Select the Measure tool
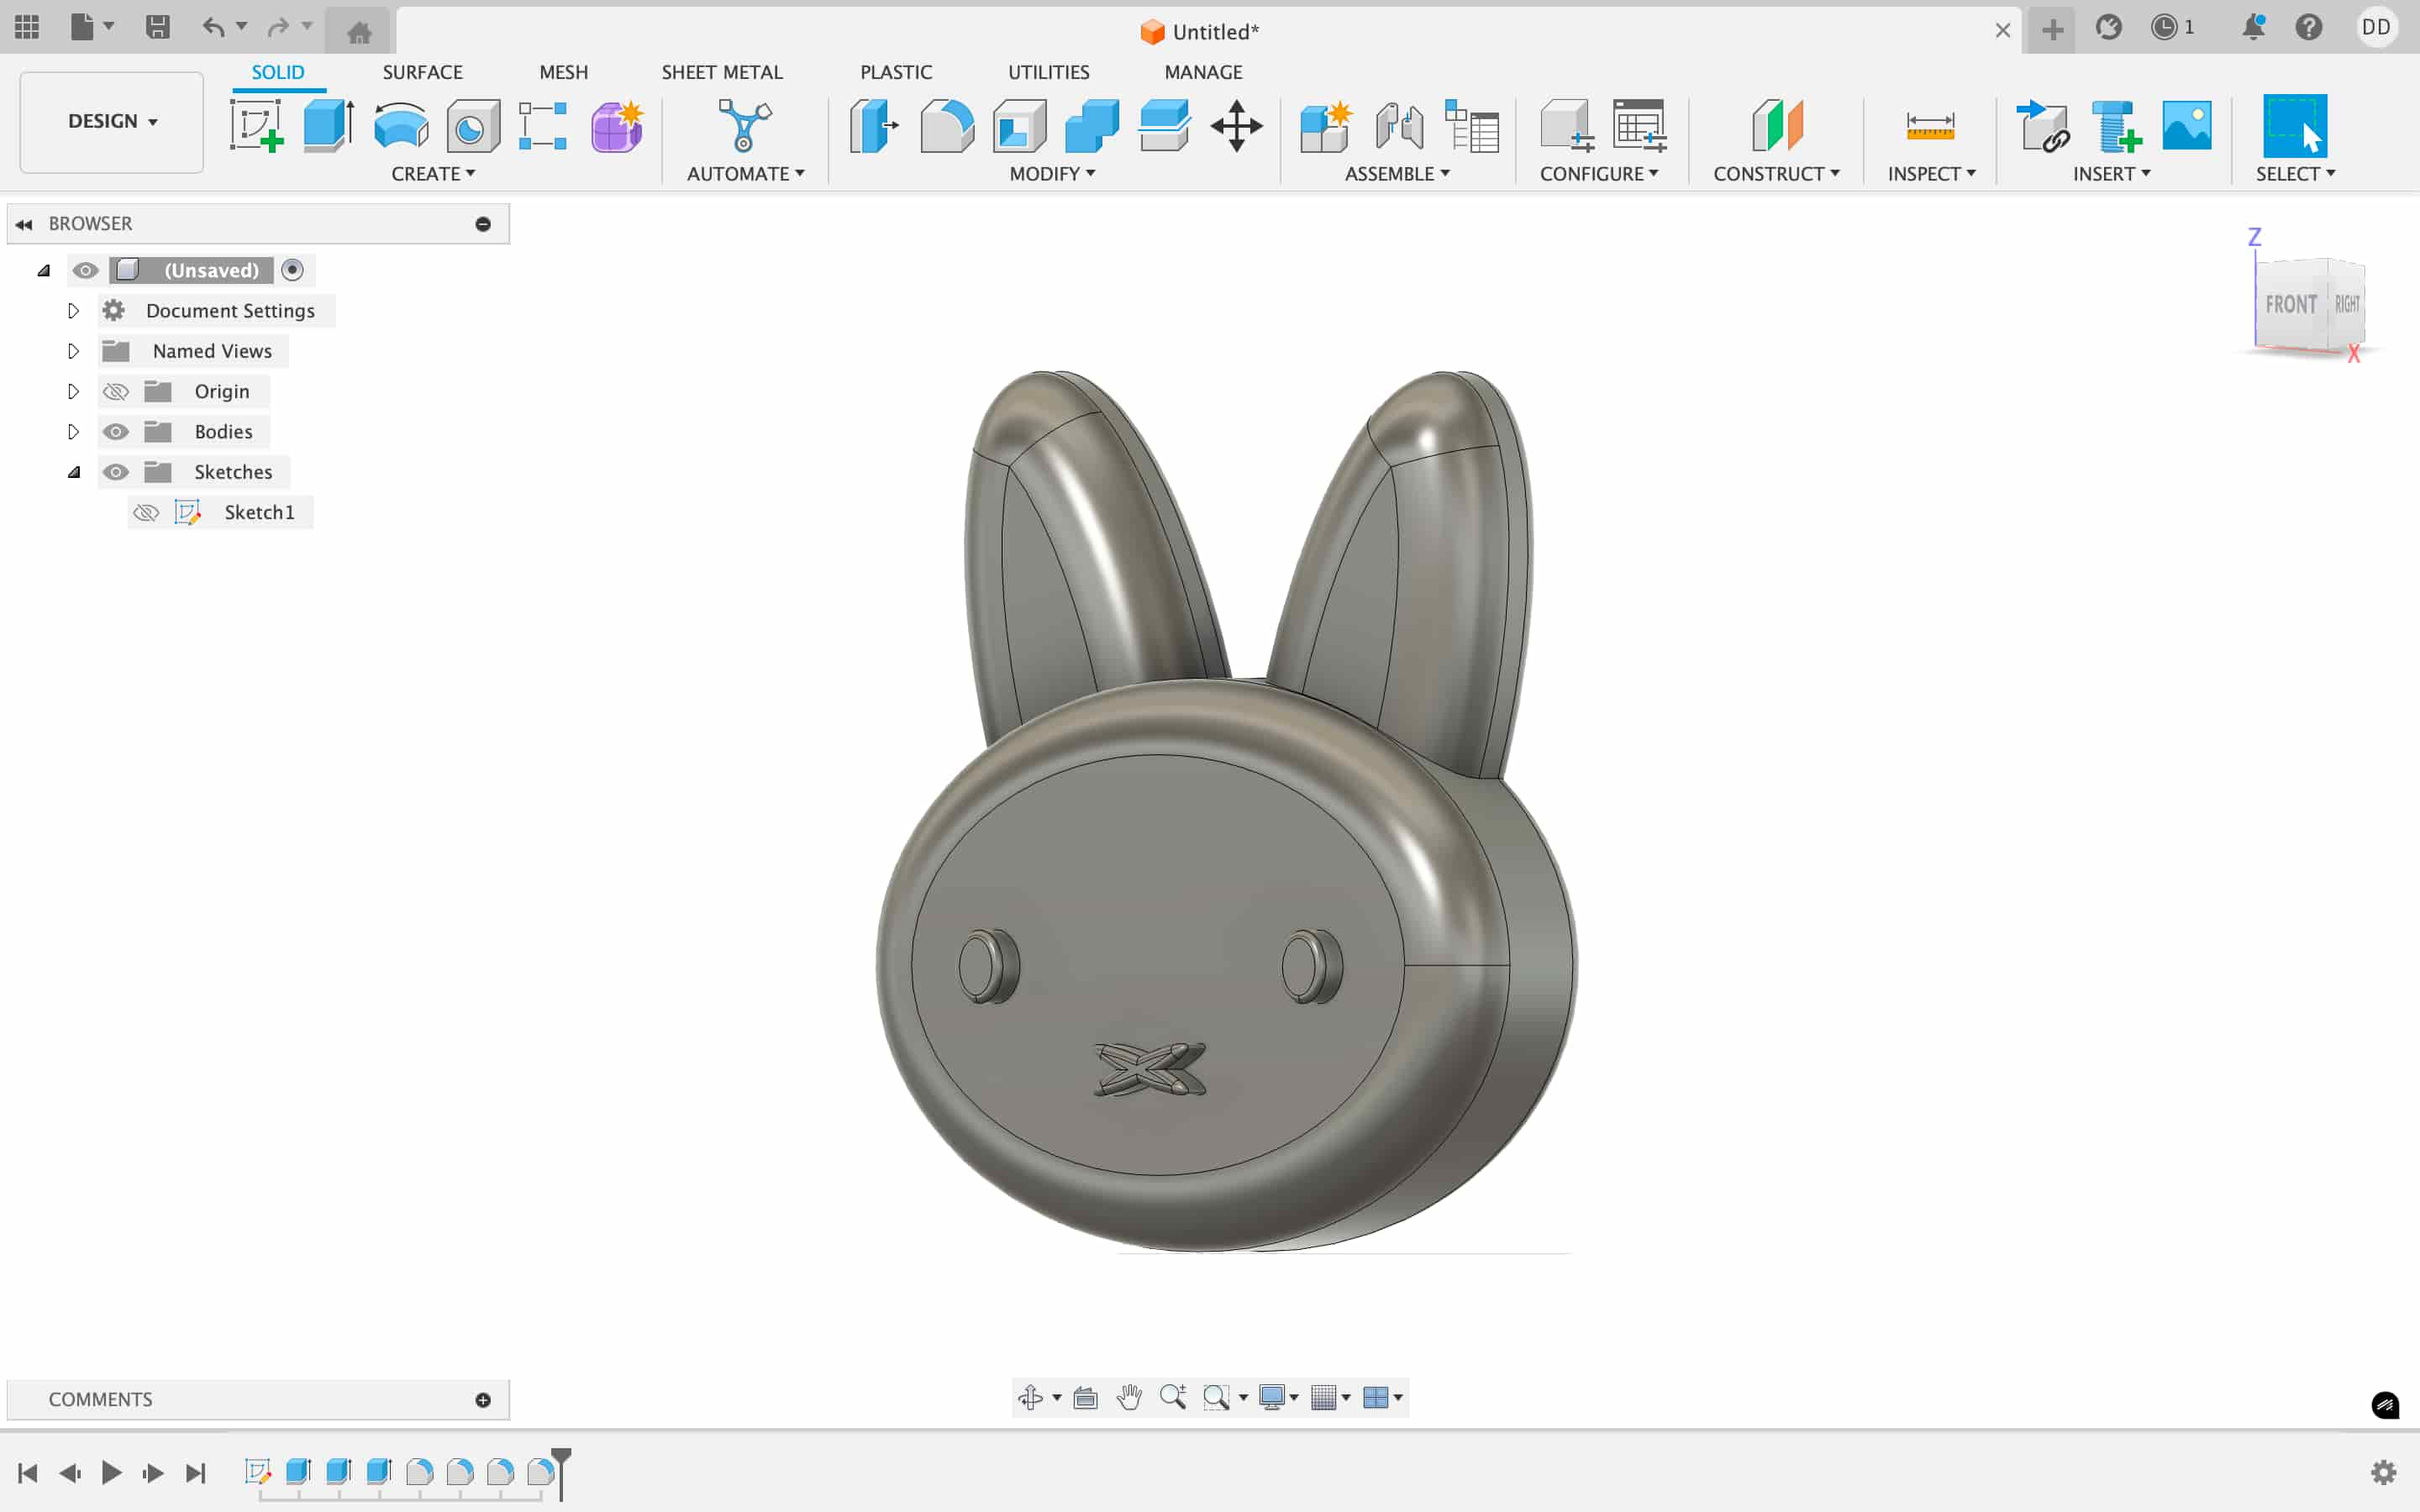2420x1512 pixels. 1930,126
